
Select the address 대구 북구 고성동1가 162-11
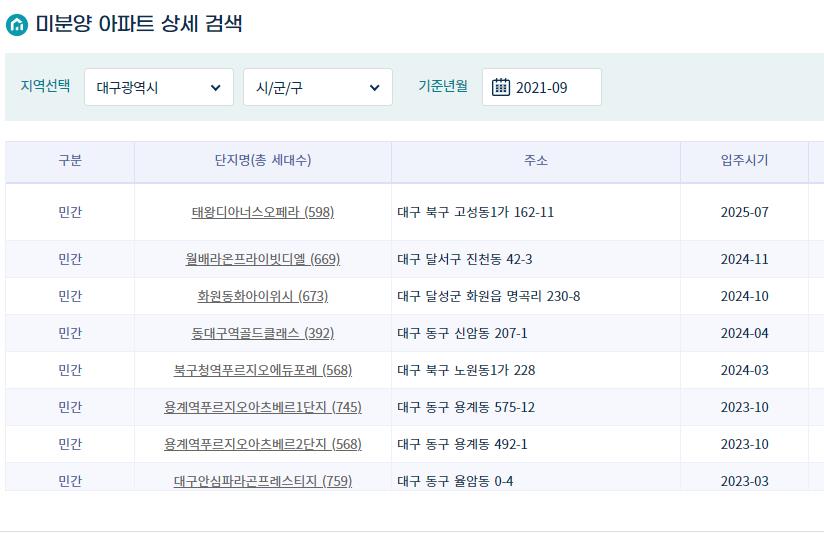[x=476, y=212]
